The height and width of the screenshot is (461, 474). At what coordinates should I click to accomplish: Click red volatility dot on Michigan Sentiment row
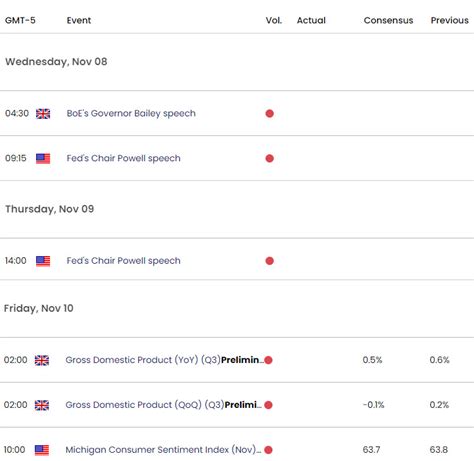point(268,450)
